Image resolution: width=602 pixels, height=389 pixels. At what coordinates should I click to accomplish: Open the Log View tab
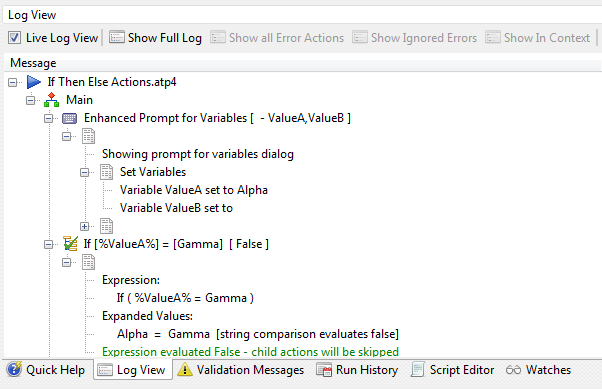[x=132, y=370]
